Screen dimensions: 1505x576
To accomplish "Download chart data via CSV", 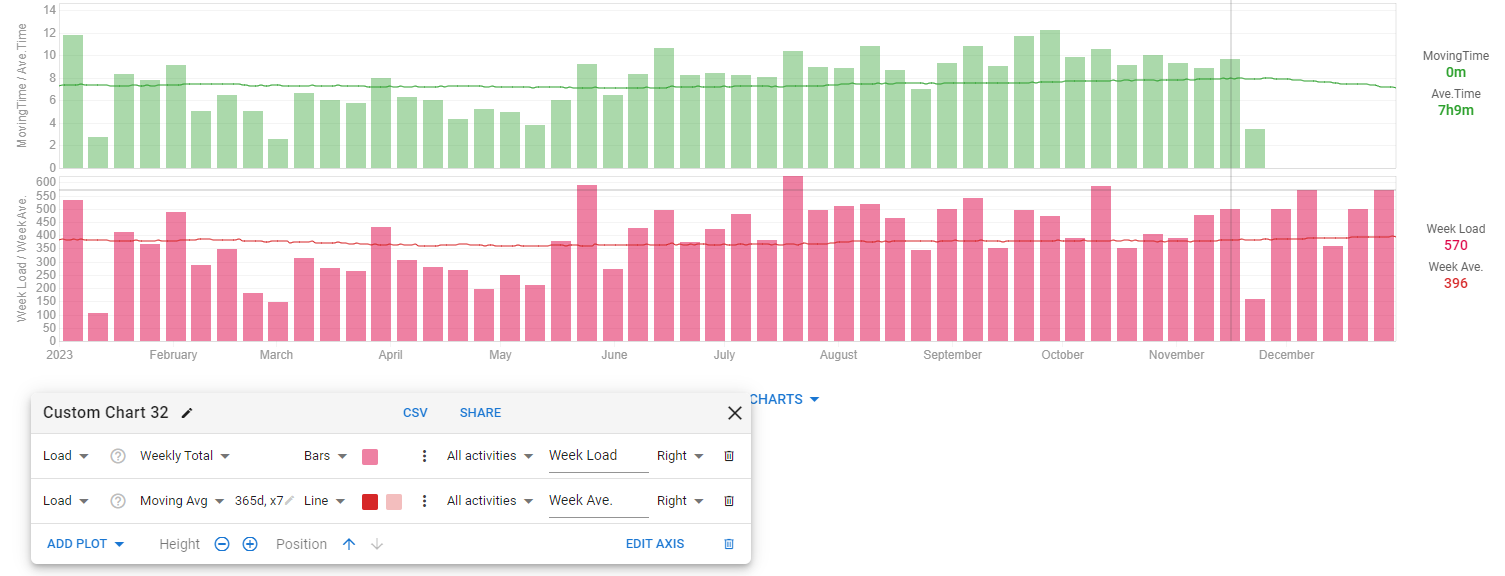I will 415,413.
